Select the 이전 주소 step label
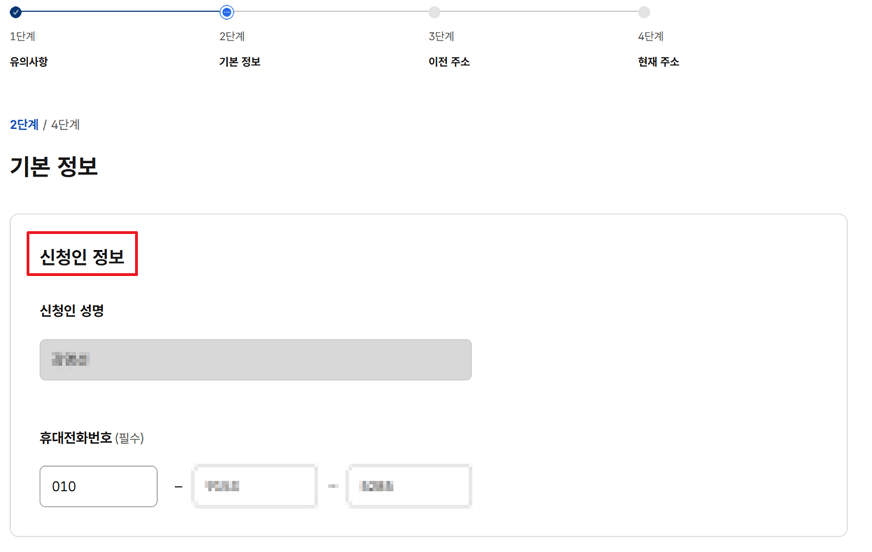This screenshot has height=552, width=872. (449, 62)
